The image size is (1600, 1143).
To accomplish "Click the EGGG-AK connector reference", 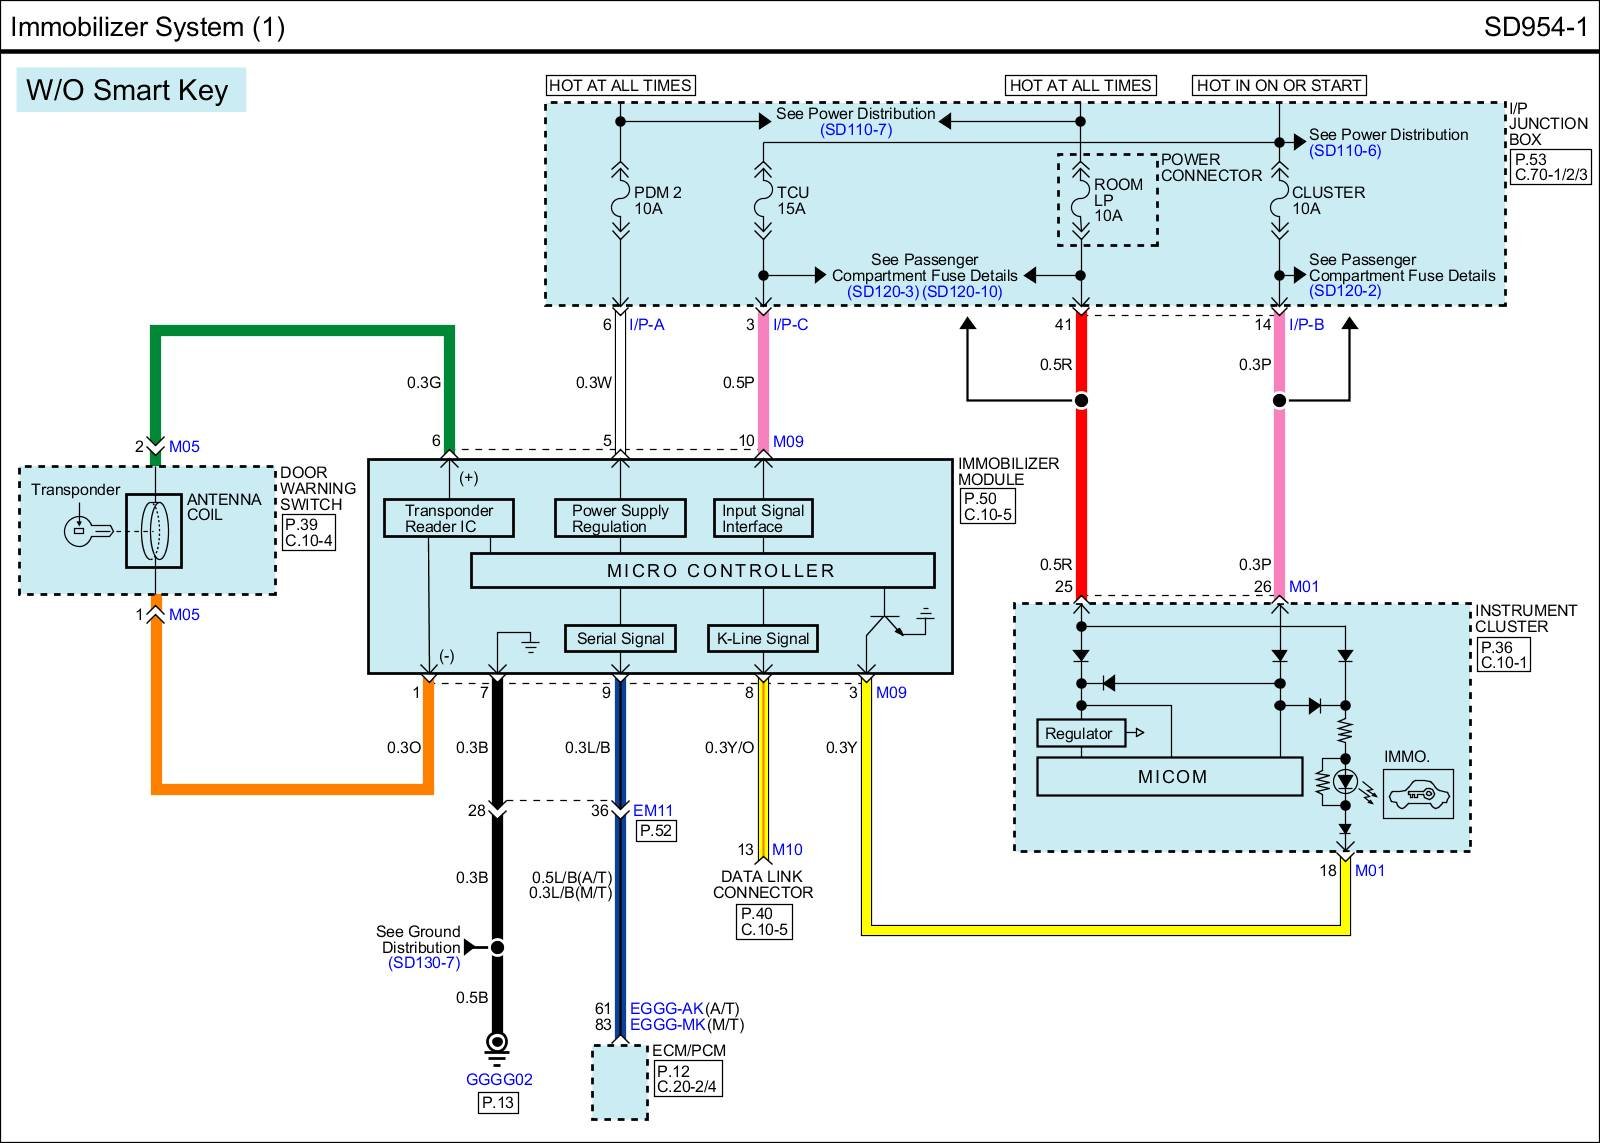I will 666,1009.
